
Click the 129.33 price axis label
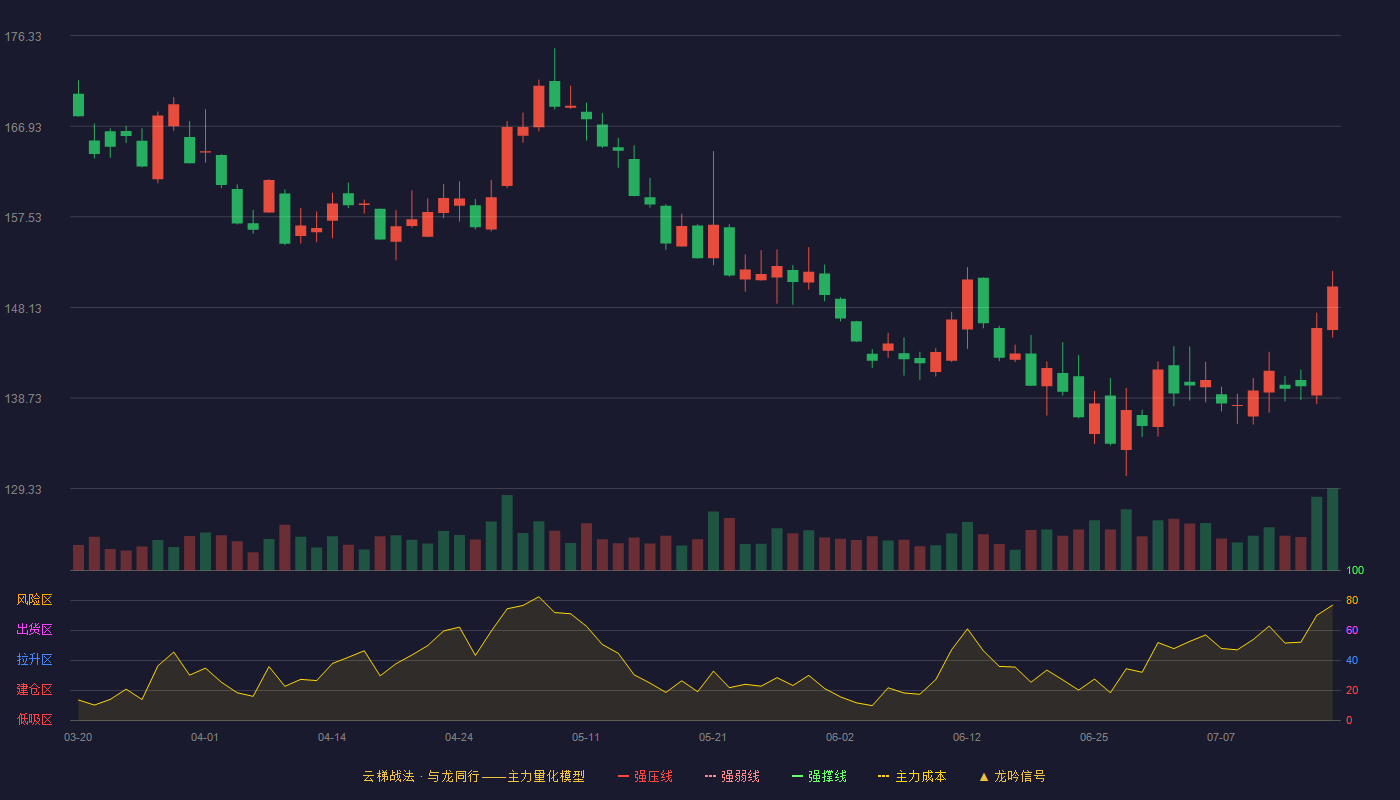pyautogui.click(x=23, y=489)
